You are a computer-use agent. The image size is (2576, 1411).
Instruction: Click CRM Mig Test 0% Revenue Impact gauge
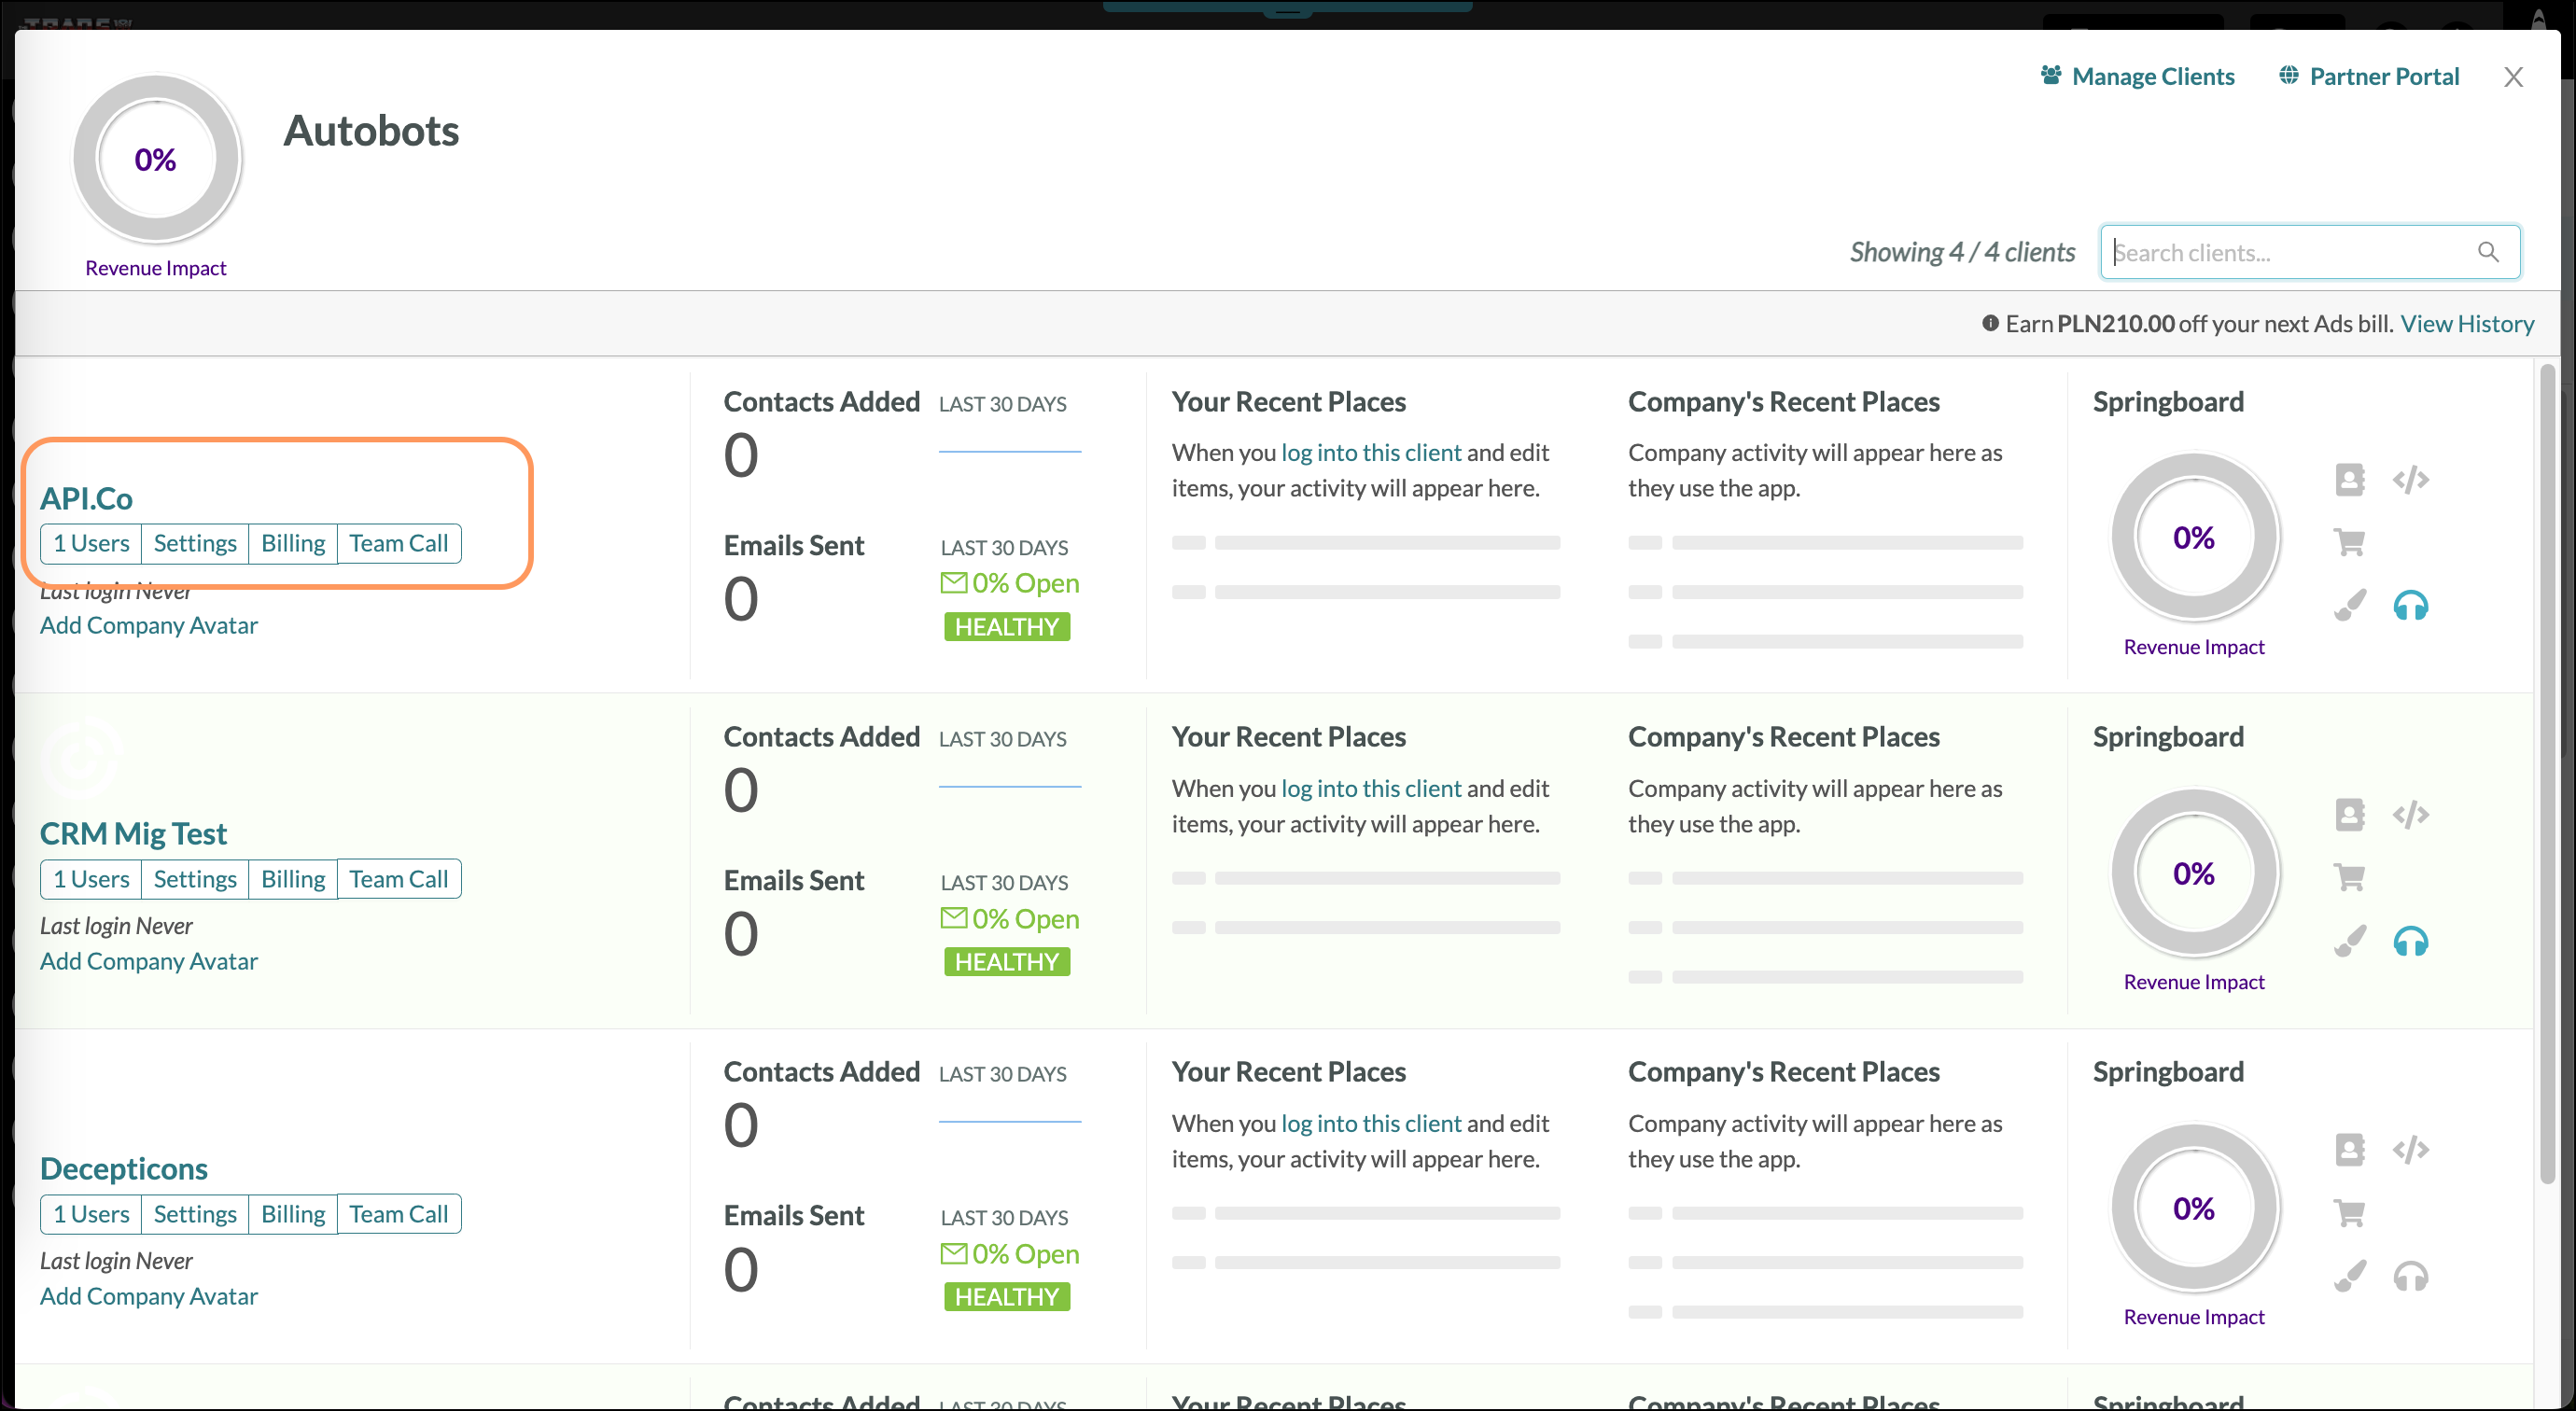[x=2194, y=873]
